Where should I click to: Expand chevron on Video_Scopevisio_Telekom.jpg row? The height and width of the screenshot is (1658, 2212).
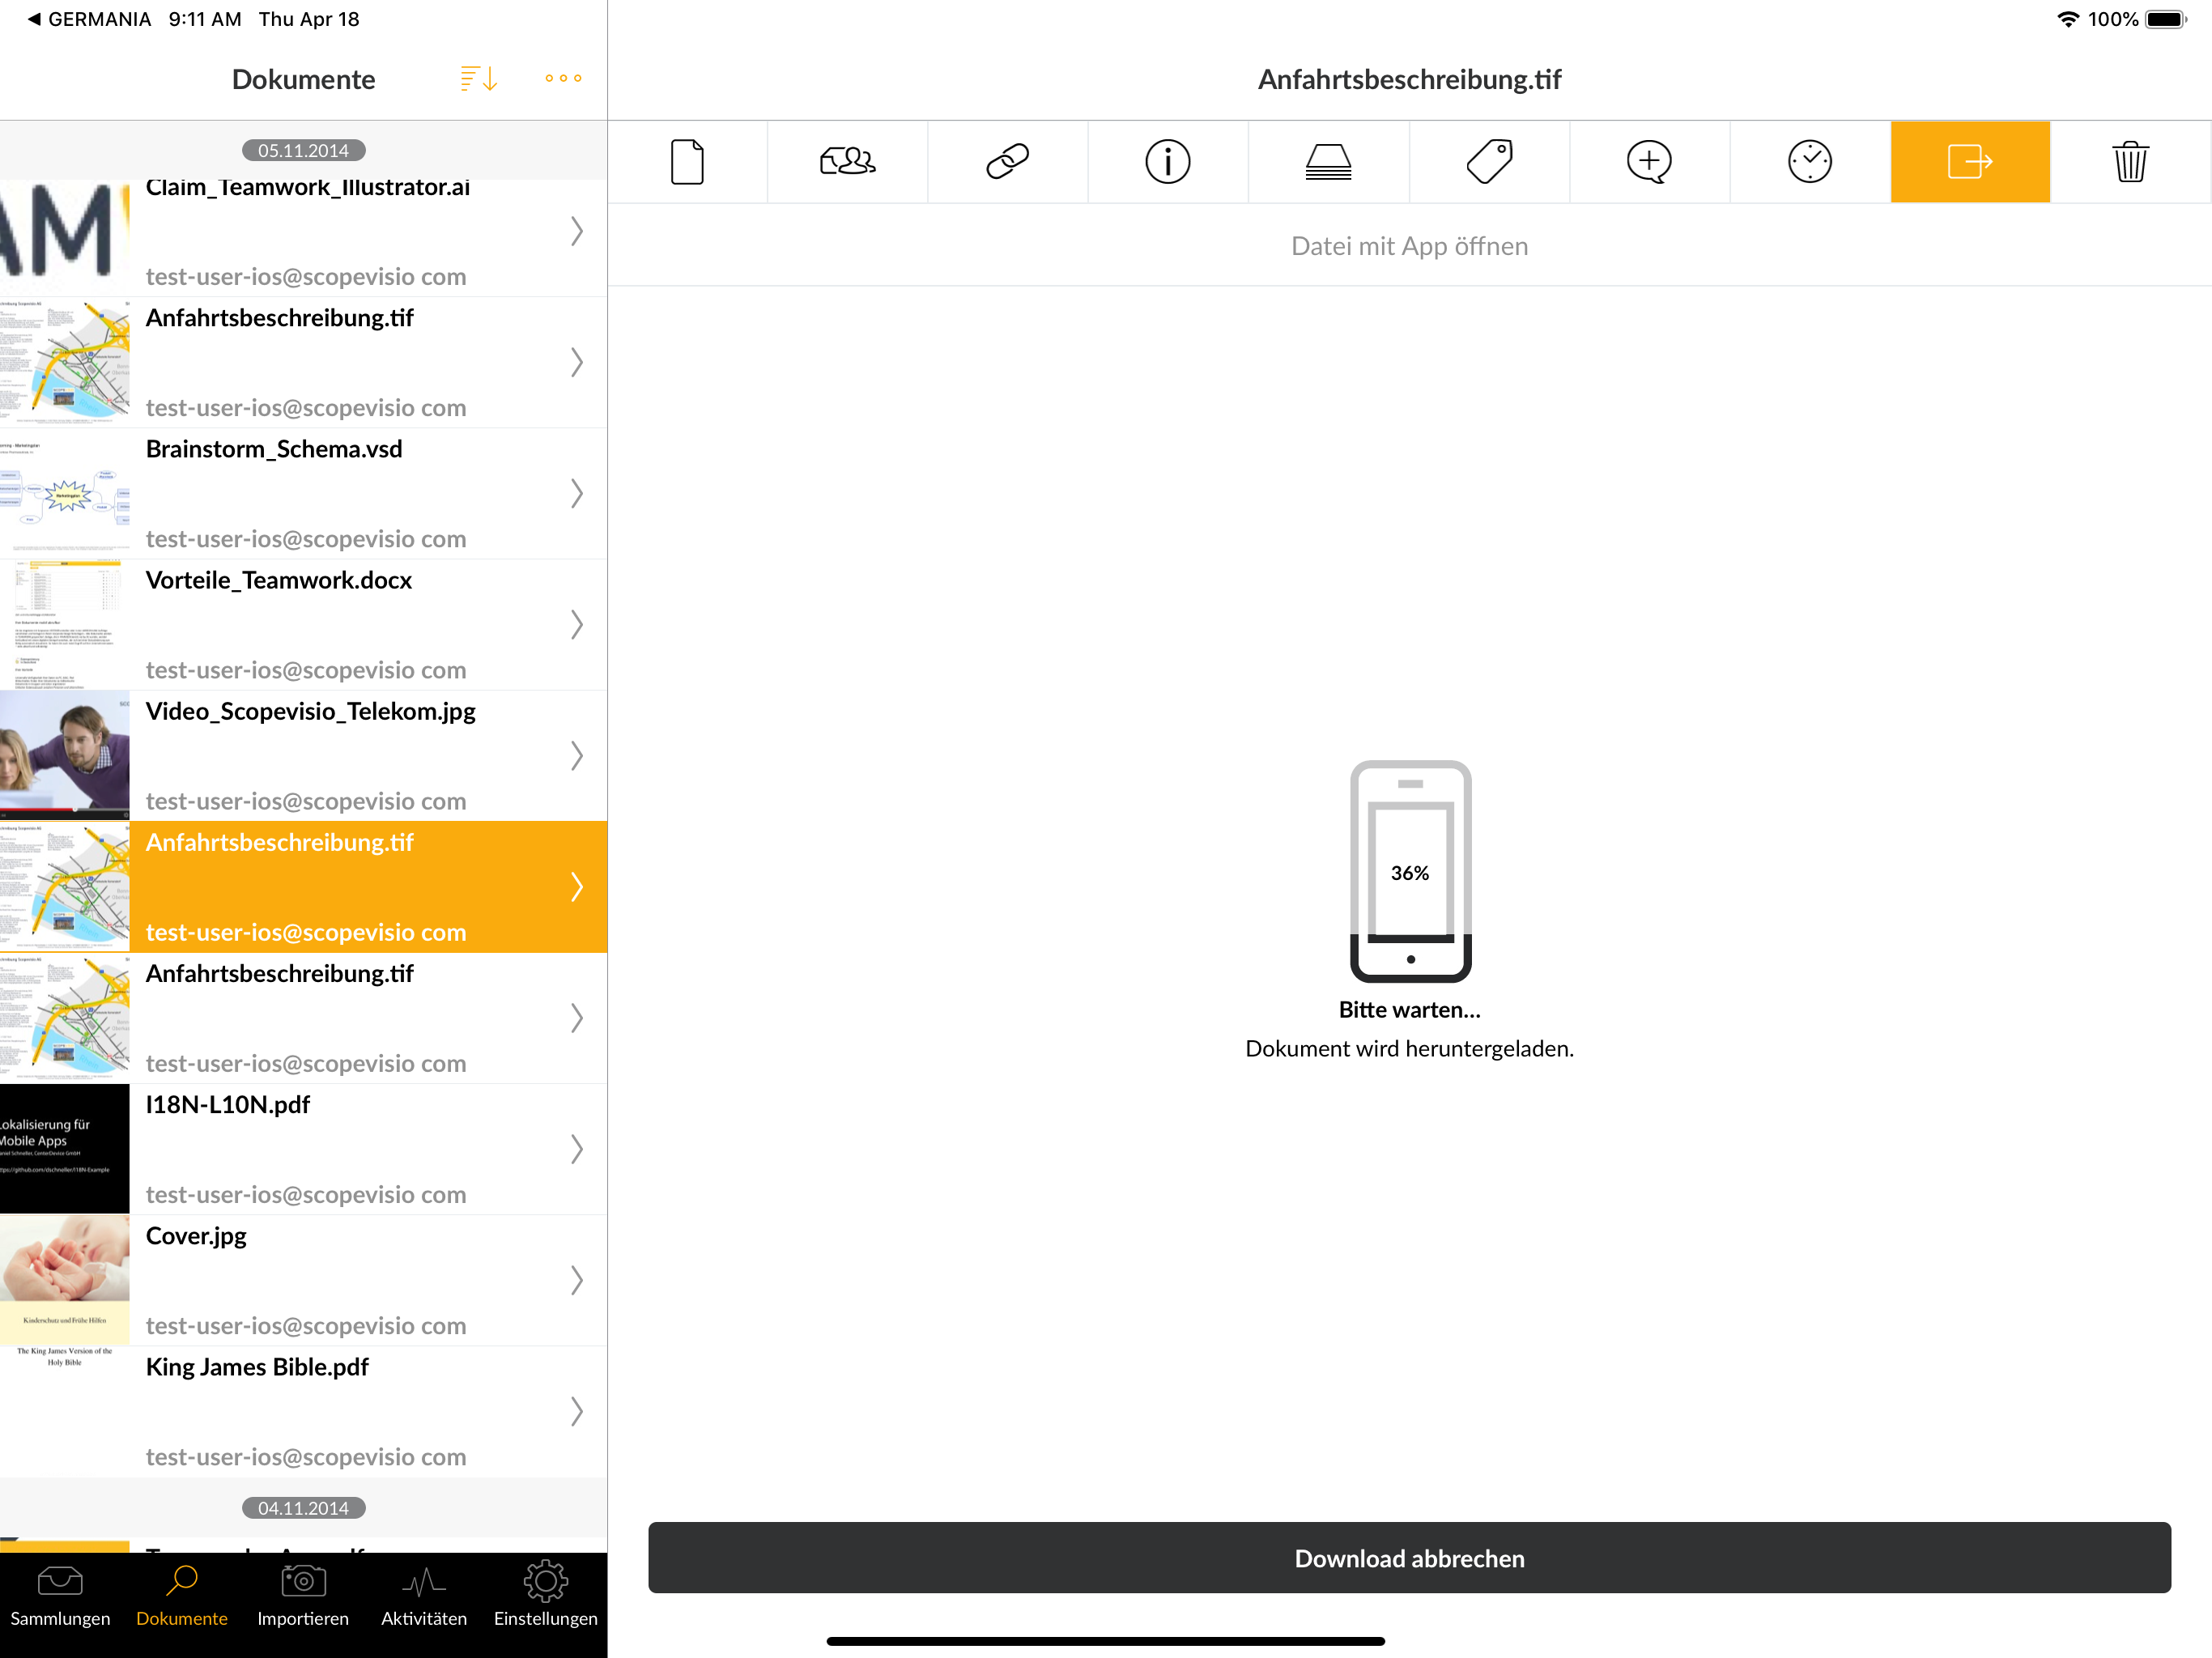577,755
